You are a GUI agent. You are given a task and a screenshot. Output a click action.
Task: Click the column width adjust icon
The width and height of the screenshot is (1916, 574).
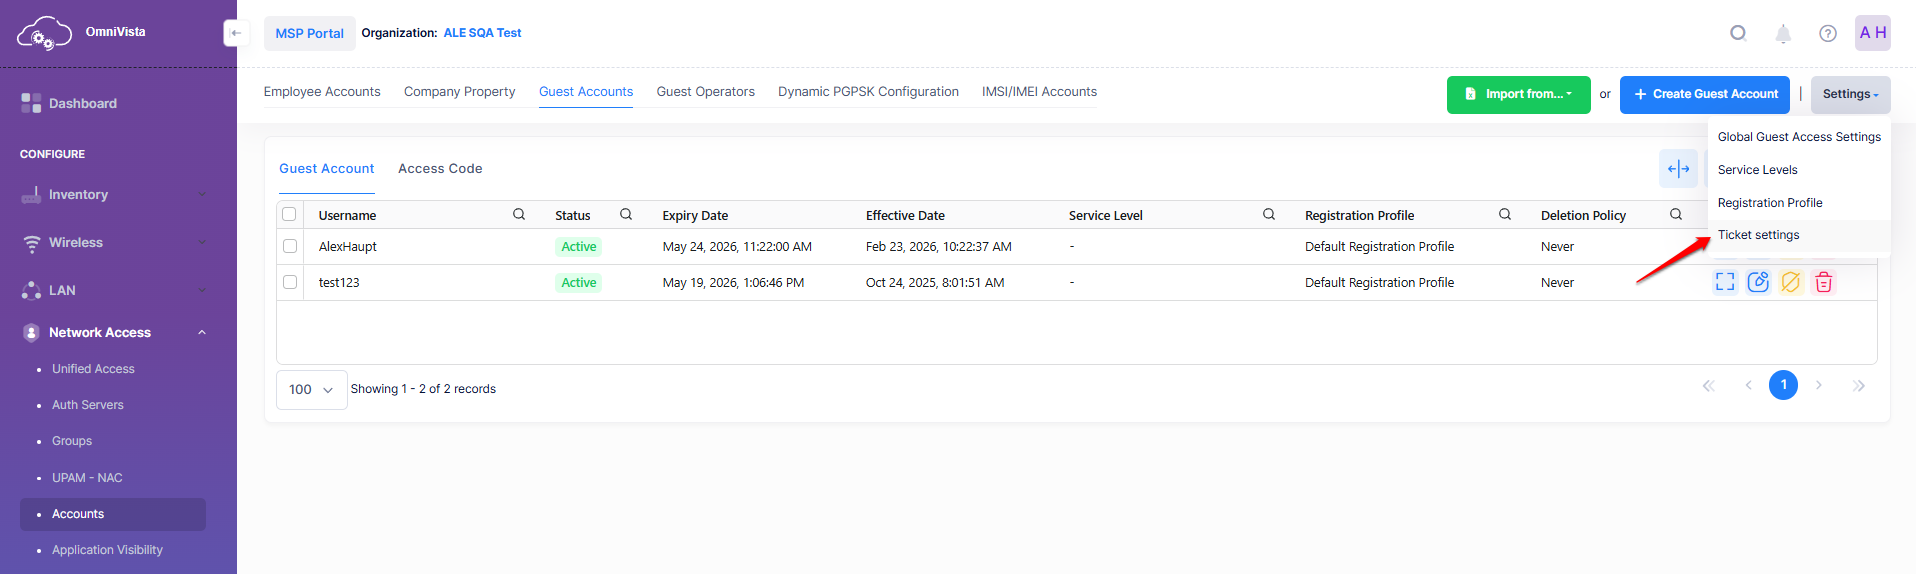tap(1678, 169)
